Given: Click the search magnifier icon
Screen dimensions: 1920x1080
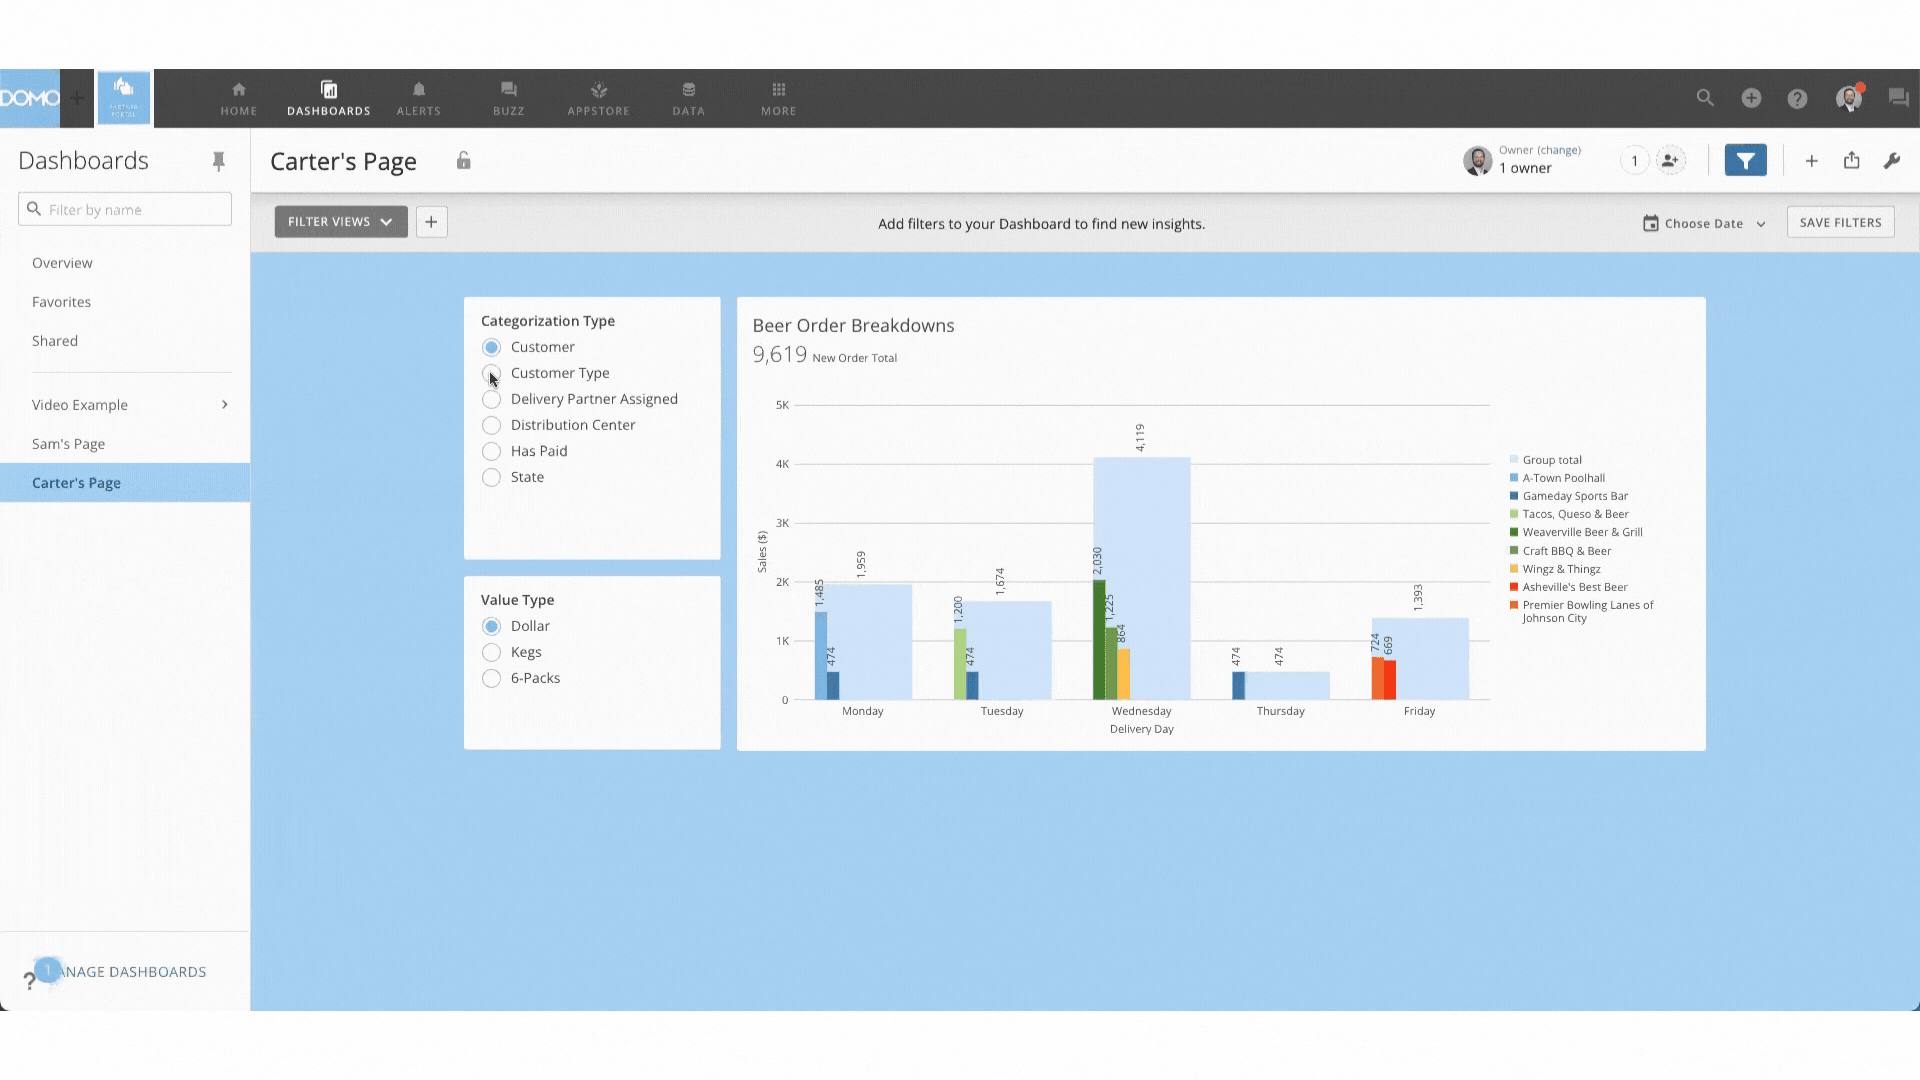Looking at the screenshot, I should click(x=1705, y=98).
